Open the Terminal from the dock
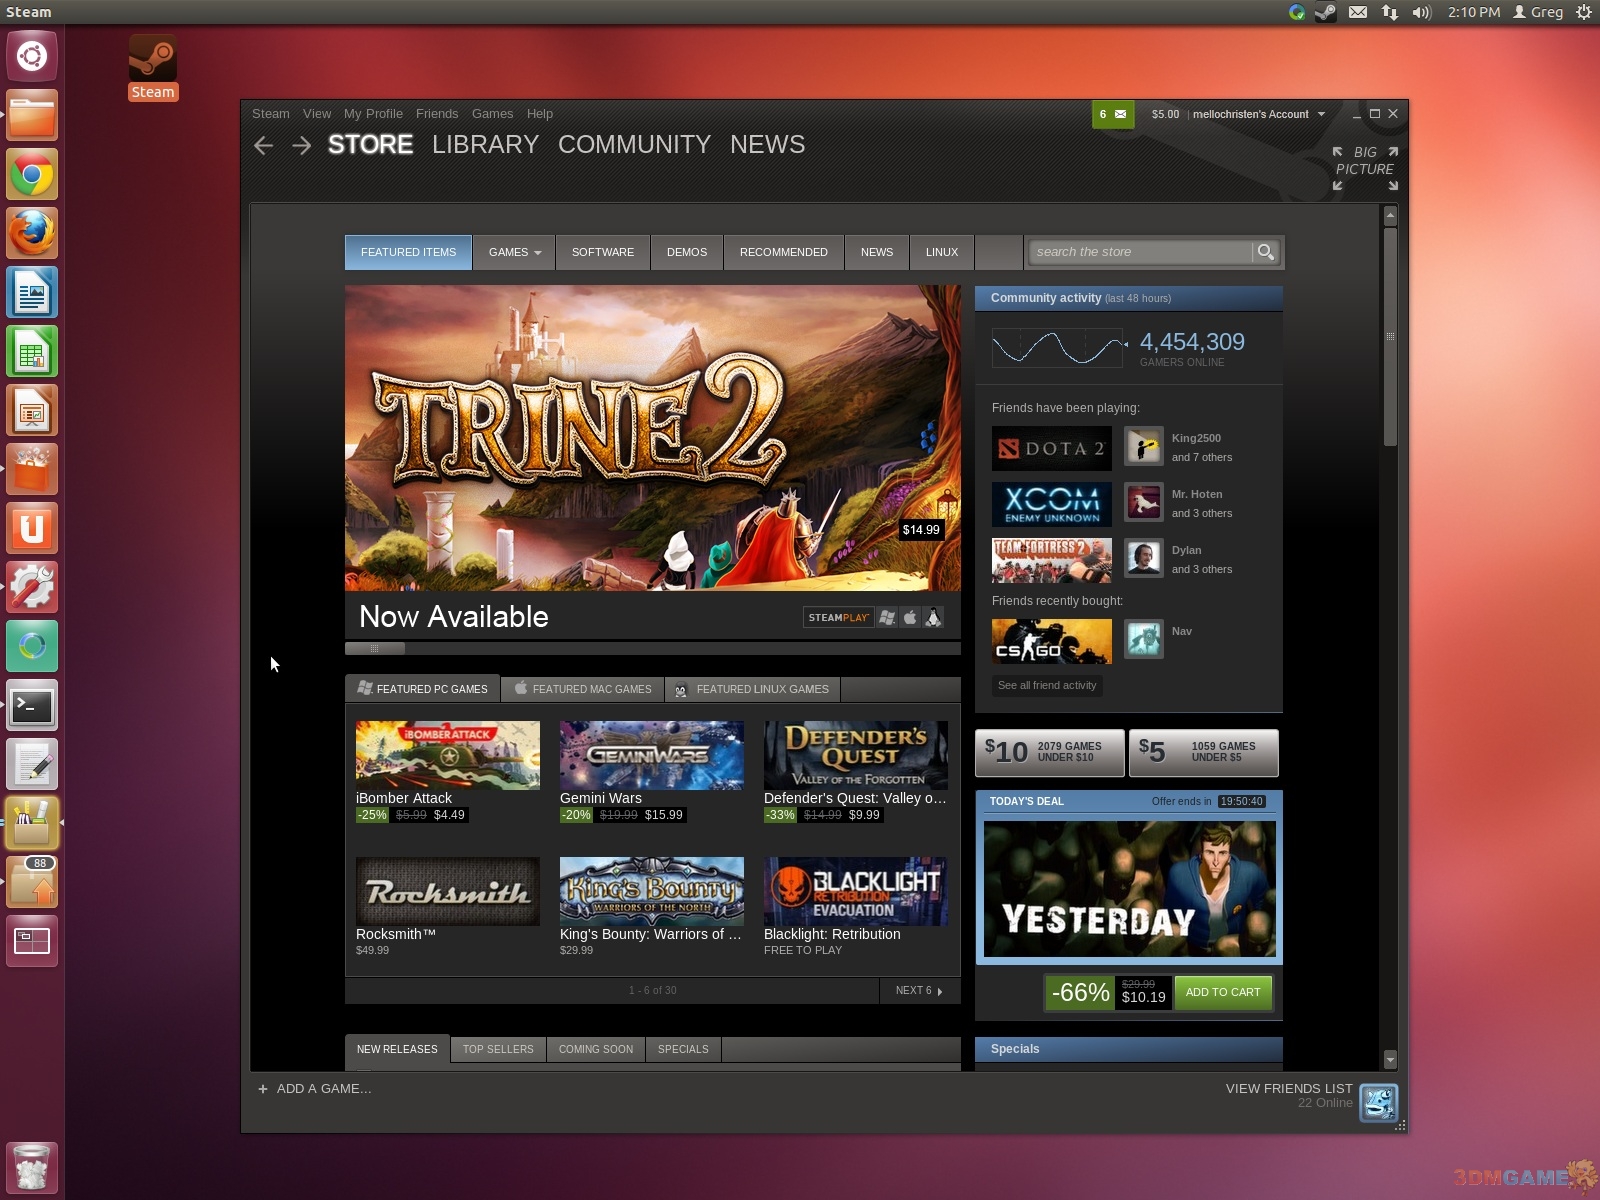 32,706
